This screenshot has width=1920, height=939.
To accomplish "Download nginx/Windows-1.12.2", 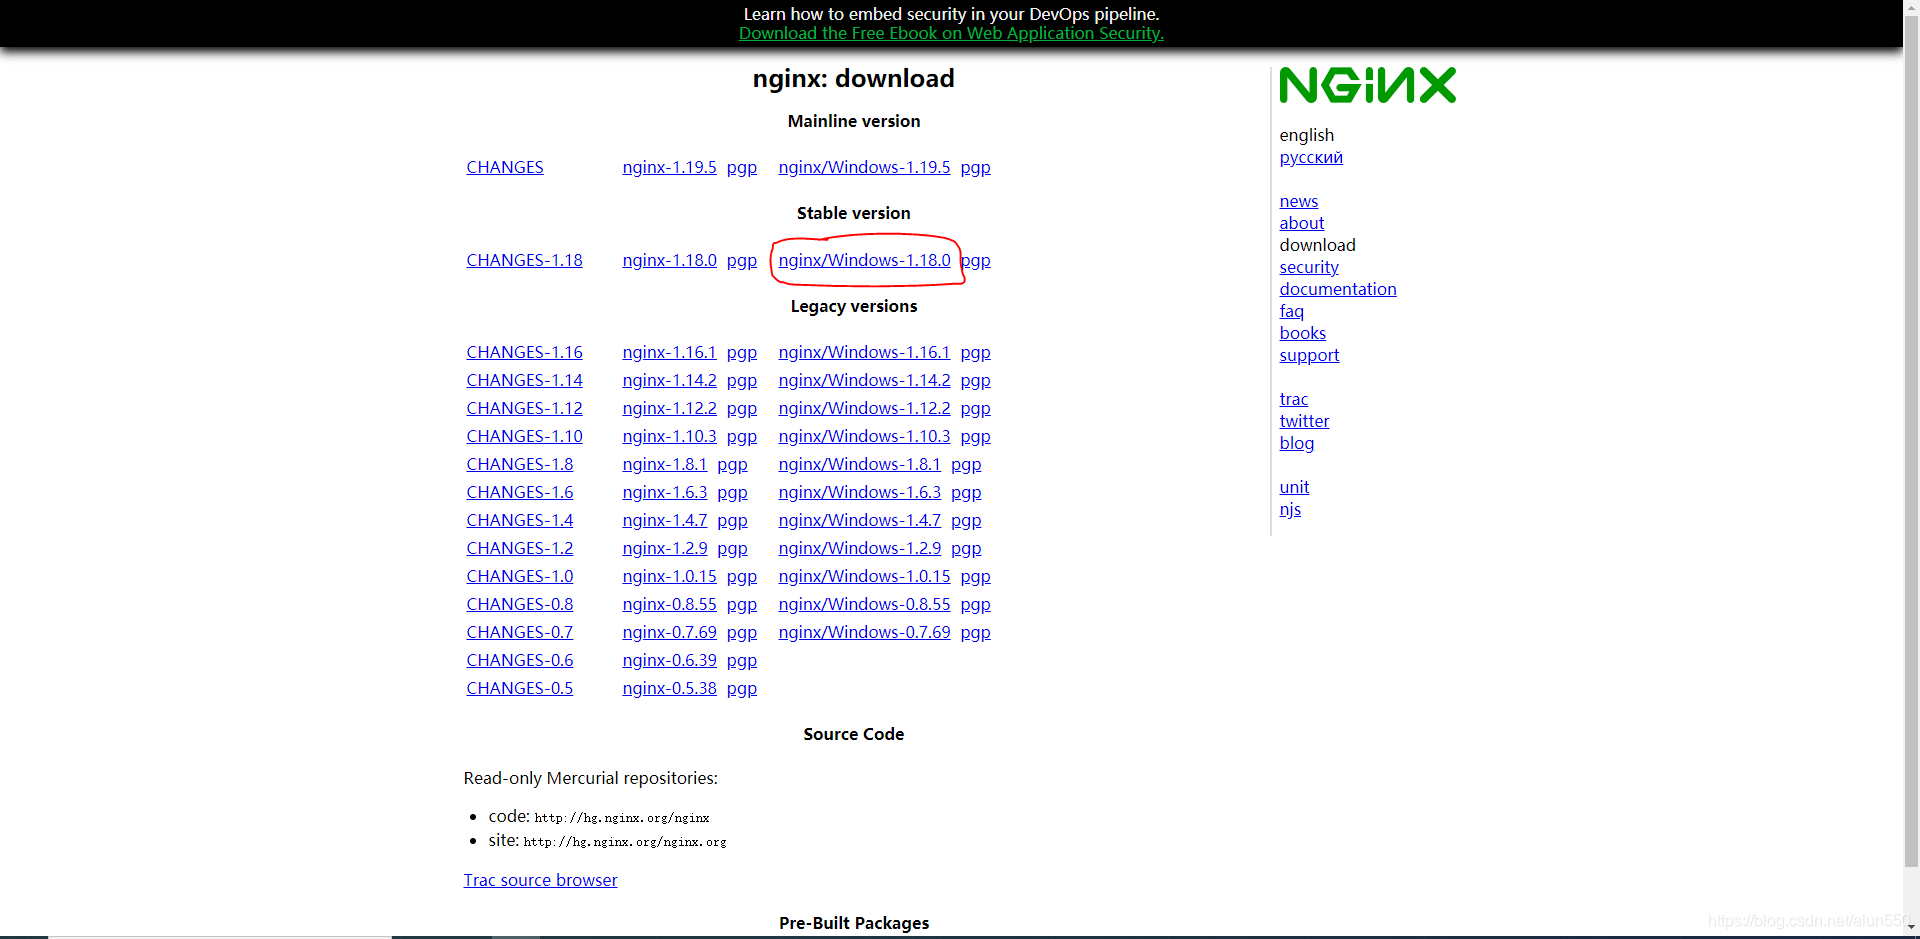I will (x=864, y=408).
